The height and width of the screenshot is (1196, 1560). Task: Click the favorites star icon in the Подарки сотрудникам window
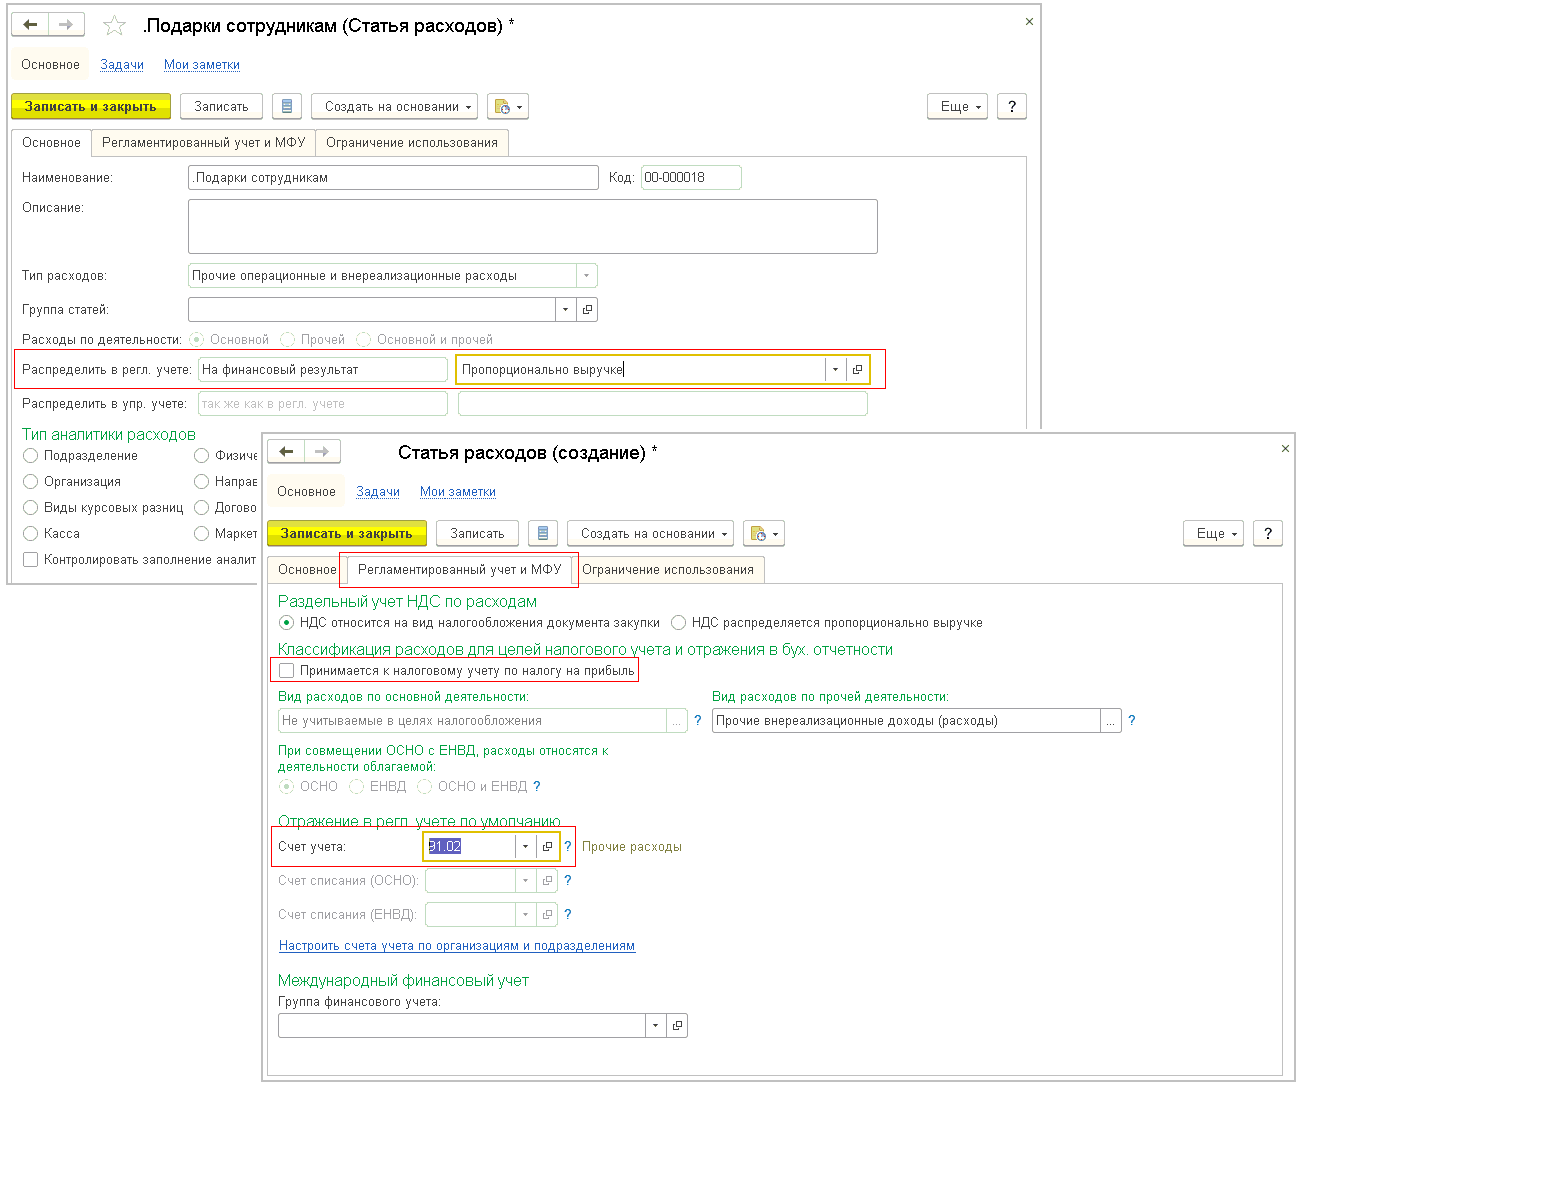[x=115, y=26]
